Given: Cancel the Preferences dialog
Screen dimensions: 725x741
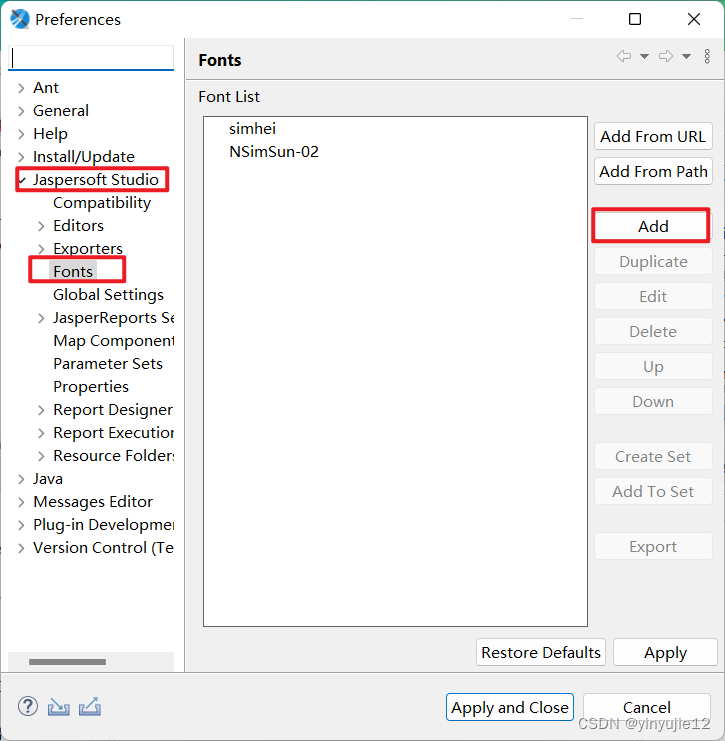Looking at the screenshot, I should (647, 707).
